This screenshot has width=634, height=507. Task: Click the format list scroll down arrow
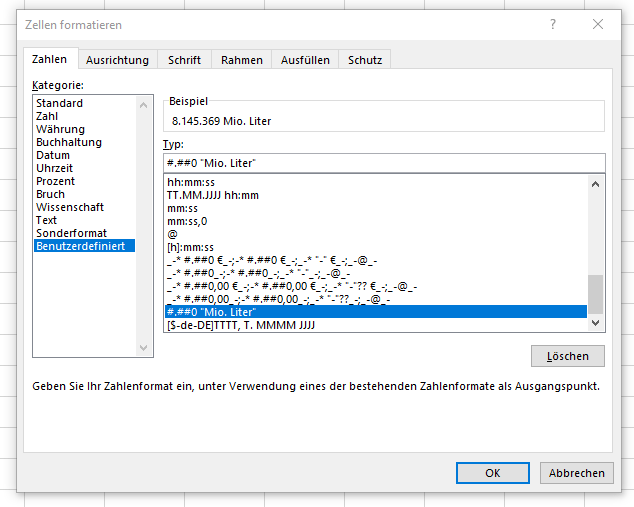pyautogui.click(x=595, y=323)
